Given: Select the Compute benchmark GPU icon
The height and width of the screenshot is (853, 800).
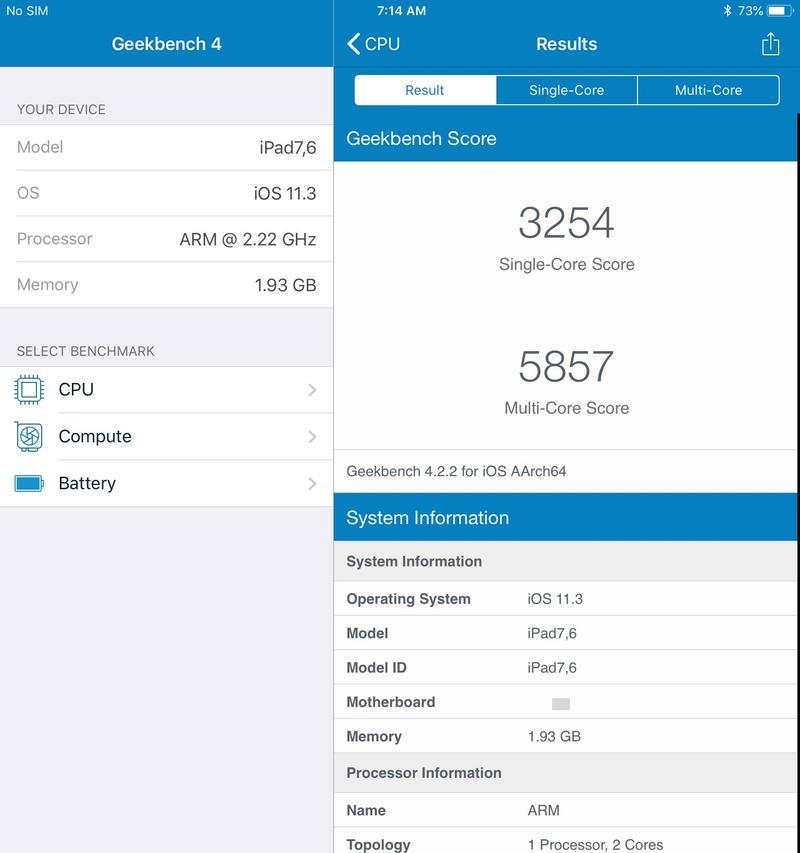Looking at the screenshot, I should 29,436.
